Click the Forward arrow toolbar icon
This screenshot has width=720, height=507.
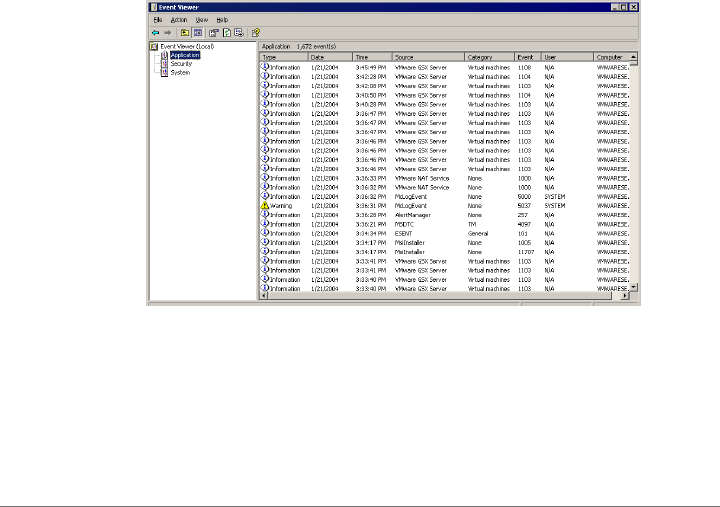tap(167, 32)
